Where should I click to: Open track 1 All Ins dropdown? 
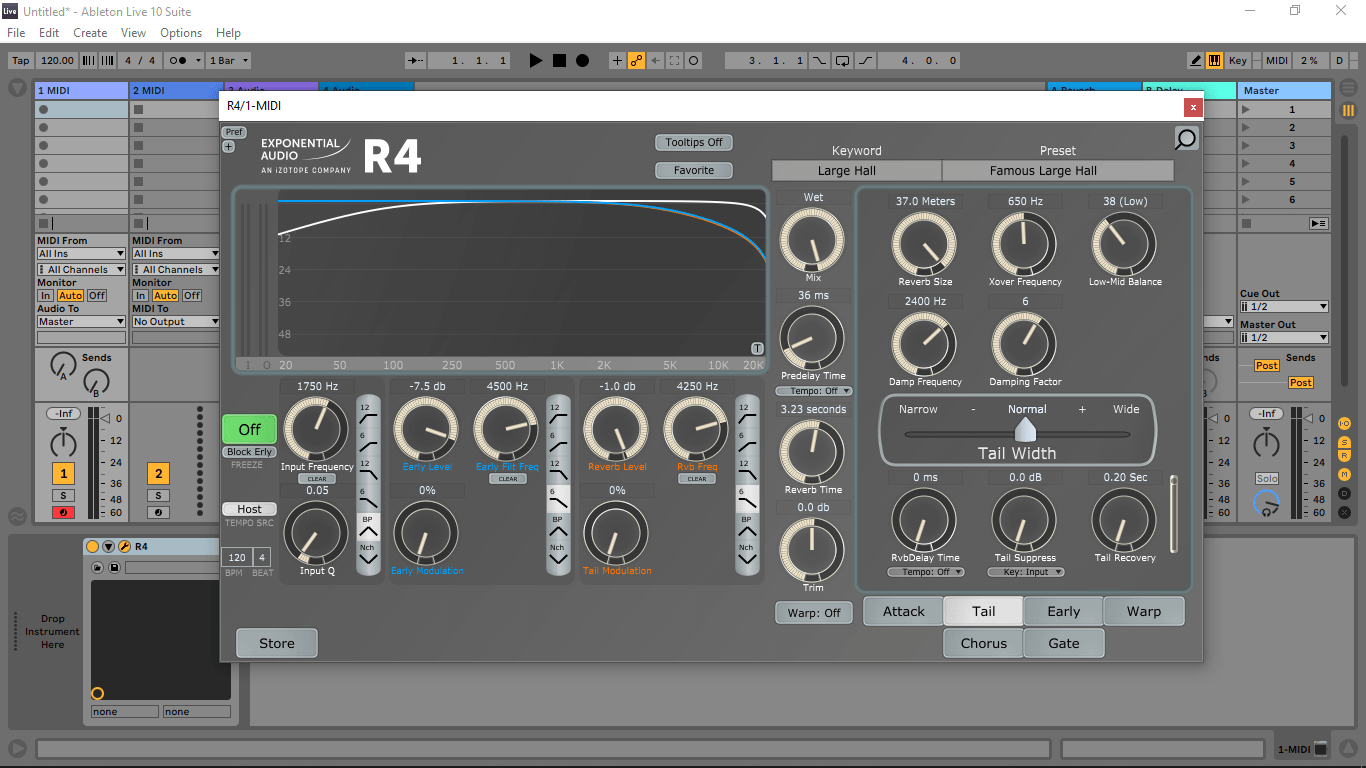point(81,254)
